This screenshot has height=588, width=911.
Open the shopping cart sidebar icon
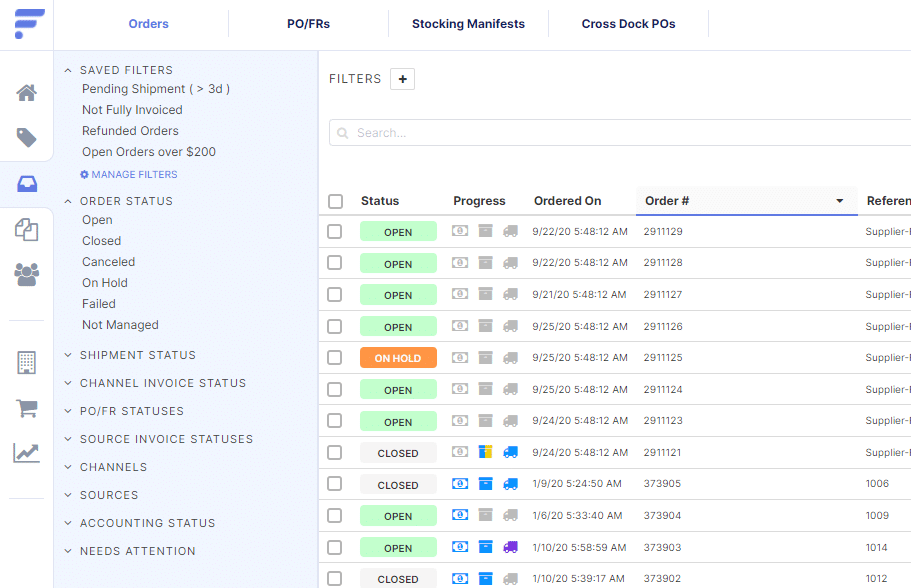(27, 408)
